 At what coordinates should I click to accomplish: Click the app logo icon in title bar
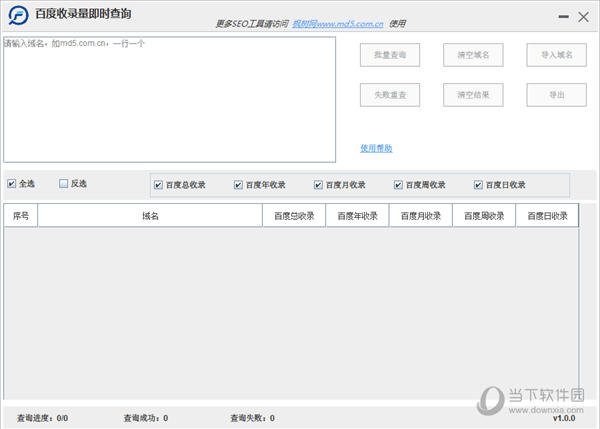[18, 15]
